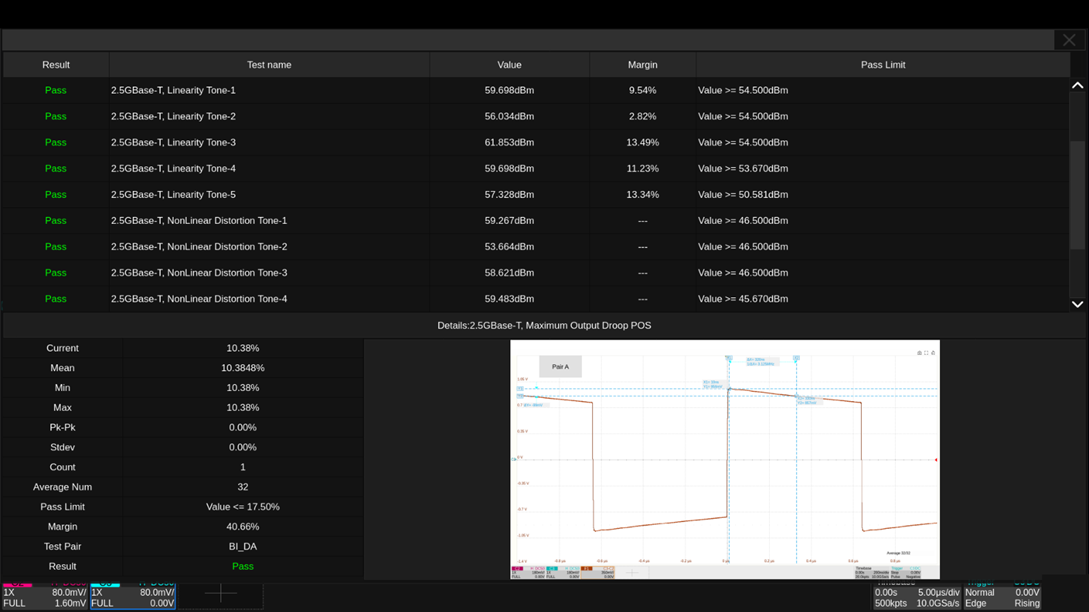This screenshot has width=1089, height=612.
Task: Click the Pair A label in waveform
Action: click(x=560, y=367)
